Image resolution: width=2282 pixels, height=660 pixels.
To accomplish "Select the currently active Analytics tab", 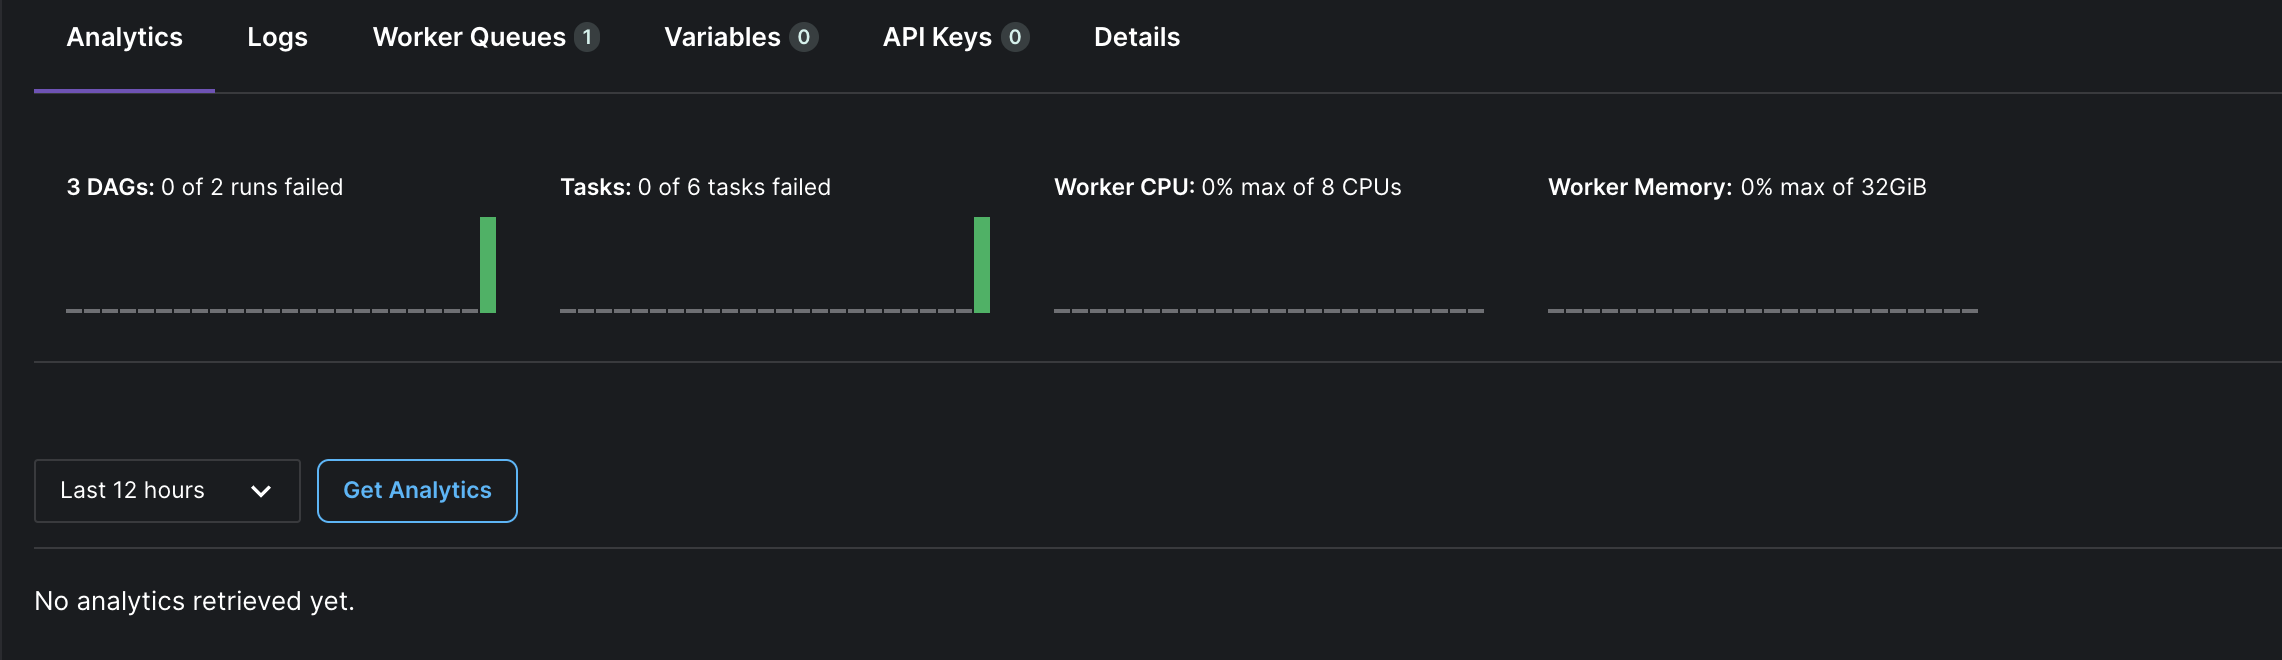I will (x=124, y=37).
